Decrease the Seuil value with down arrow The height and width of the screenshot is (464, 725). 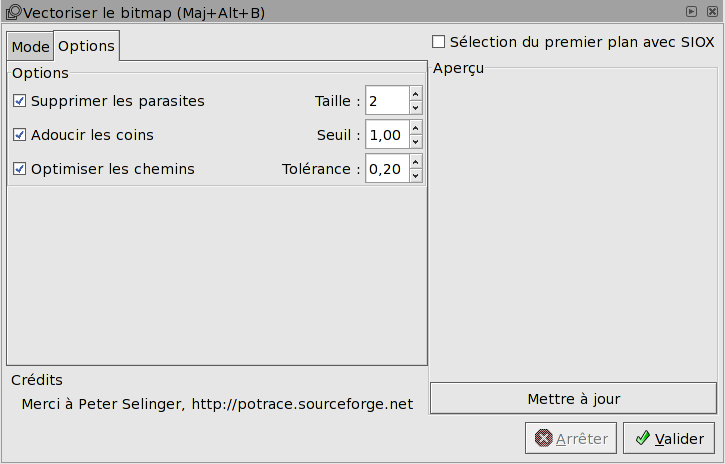(x=416, y=142)
